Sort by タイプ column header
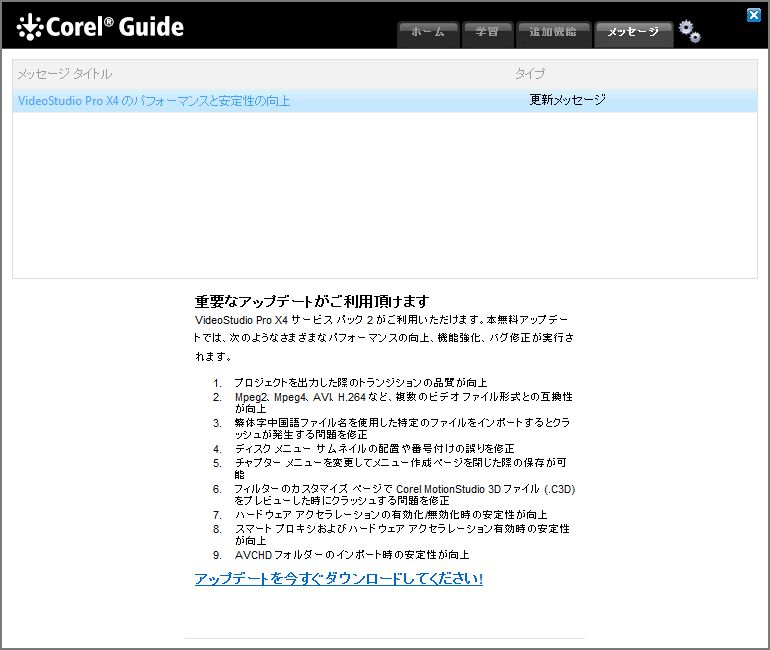The height and width of the screenshot is (650, 770). click(x=530, y=74)
